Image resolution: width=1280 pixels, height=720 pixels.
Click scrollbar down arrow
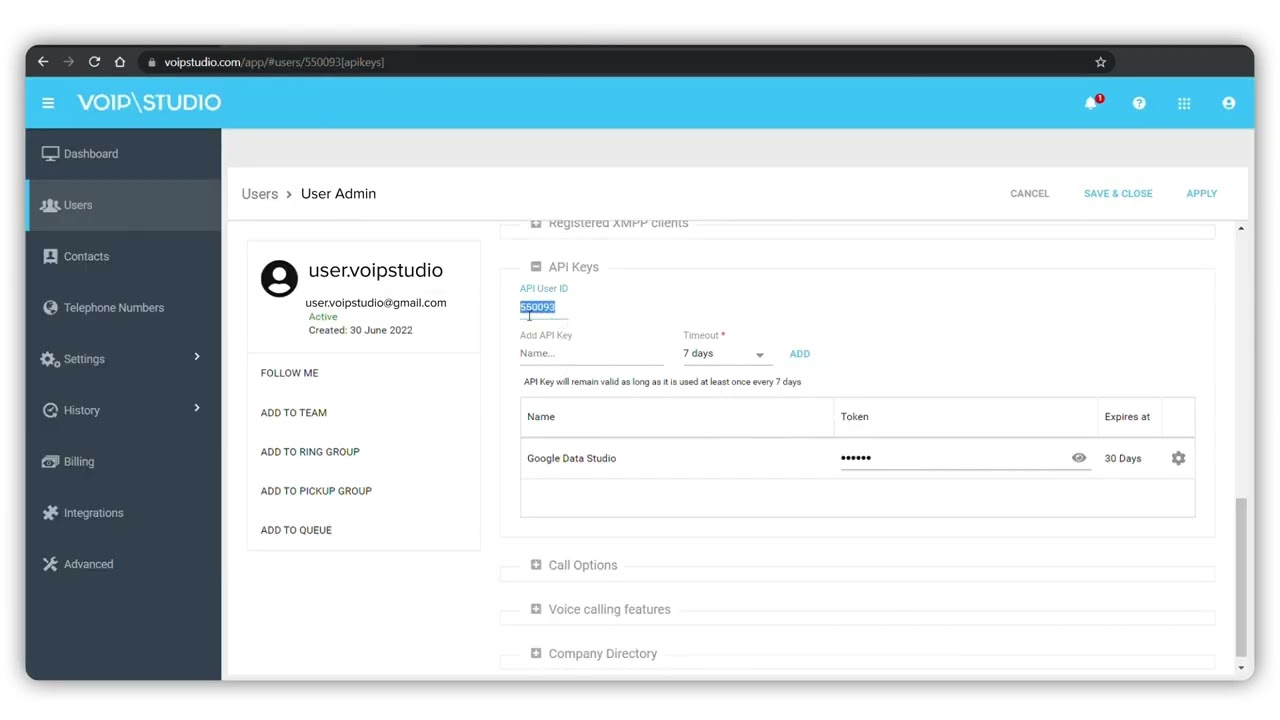point(1241,668)
